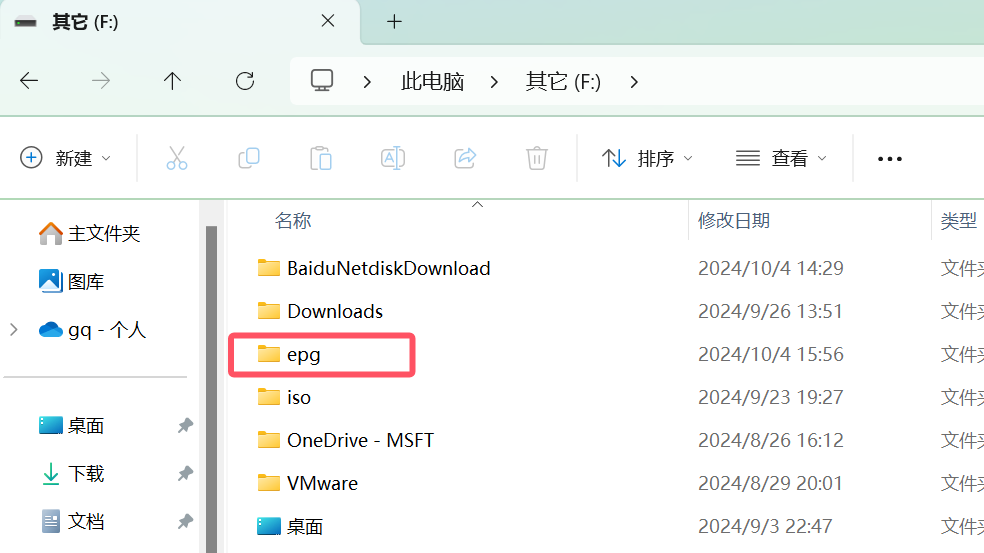Open a new tab with plus button
This screenshot has height=553, width=984.
click(x=394, y=22)
